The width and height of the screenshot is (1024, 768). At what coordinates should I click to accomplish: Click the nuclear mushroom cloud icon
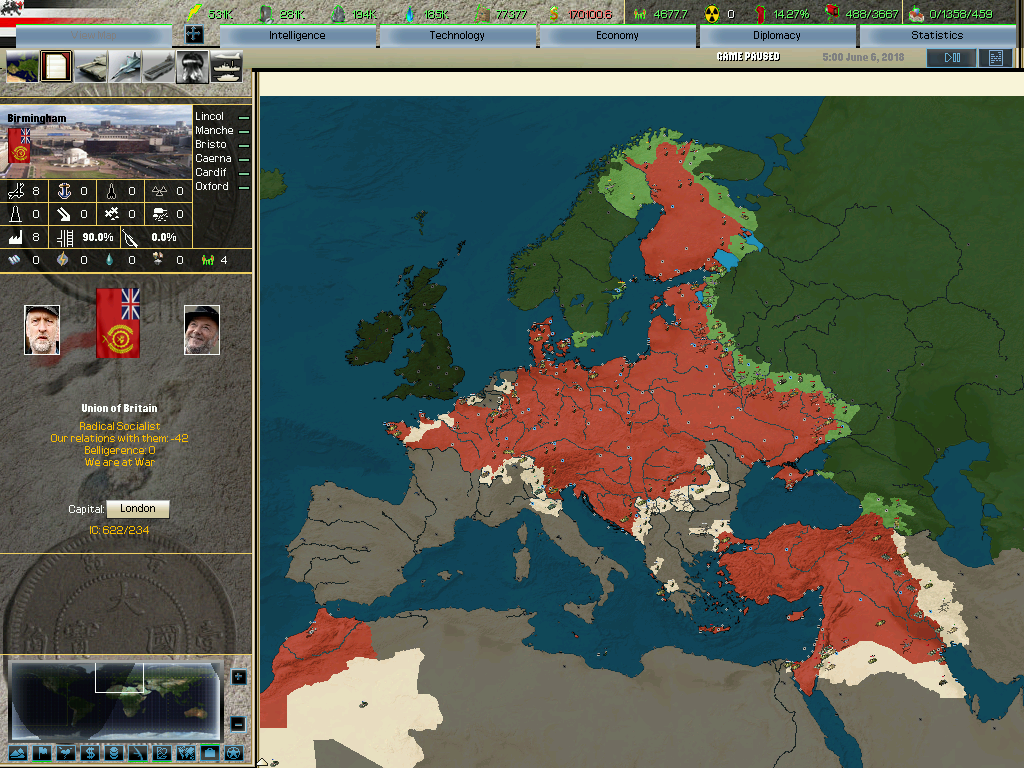(x=192, y=67)
